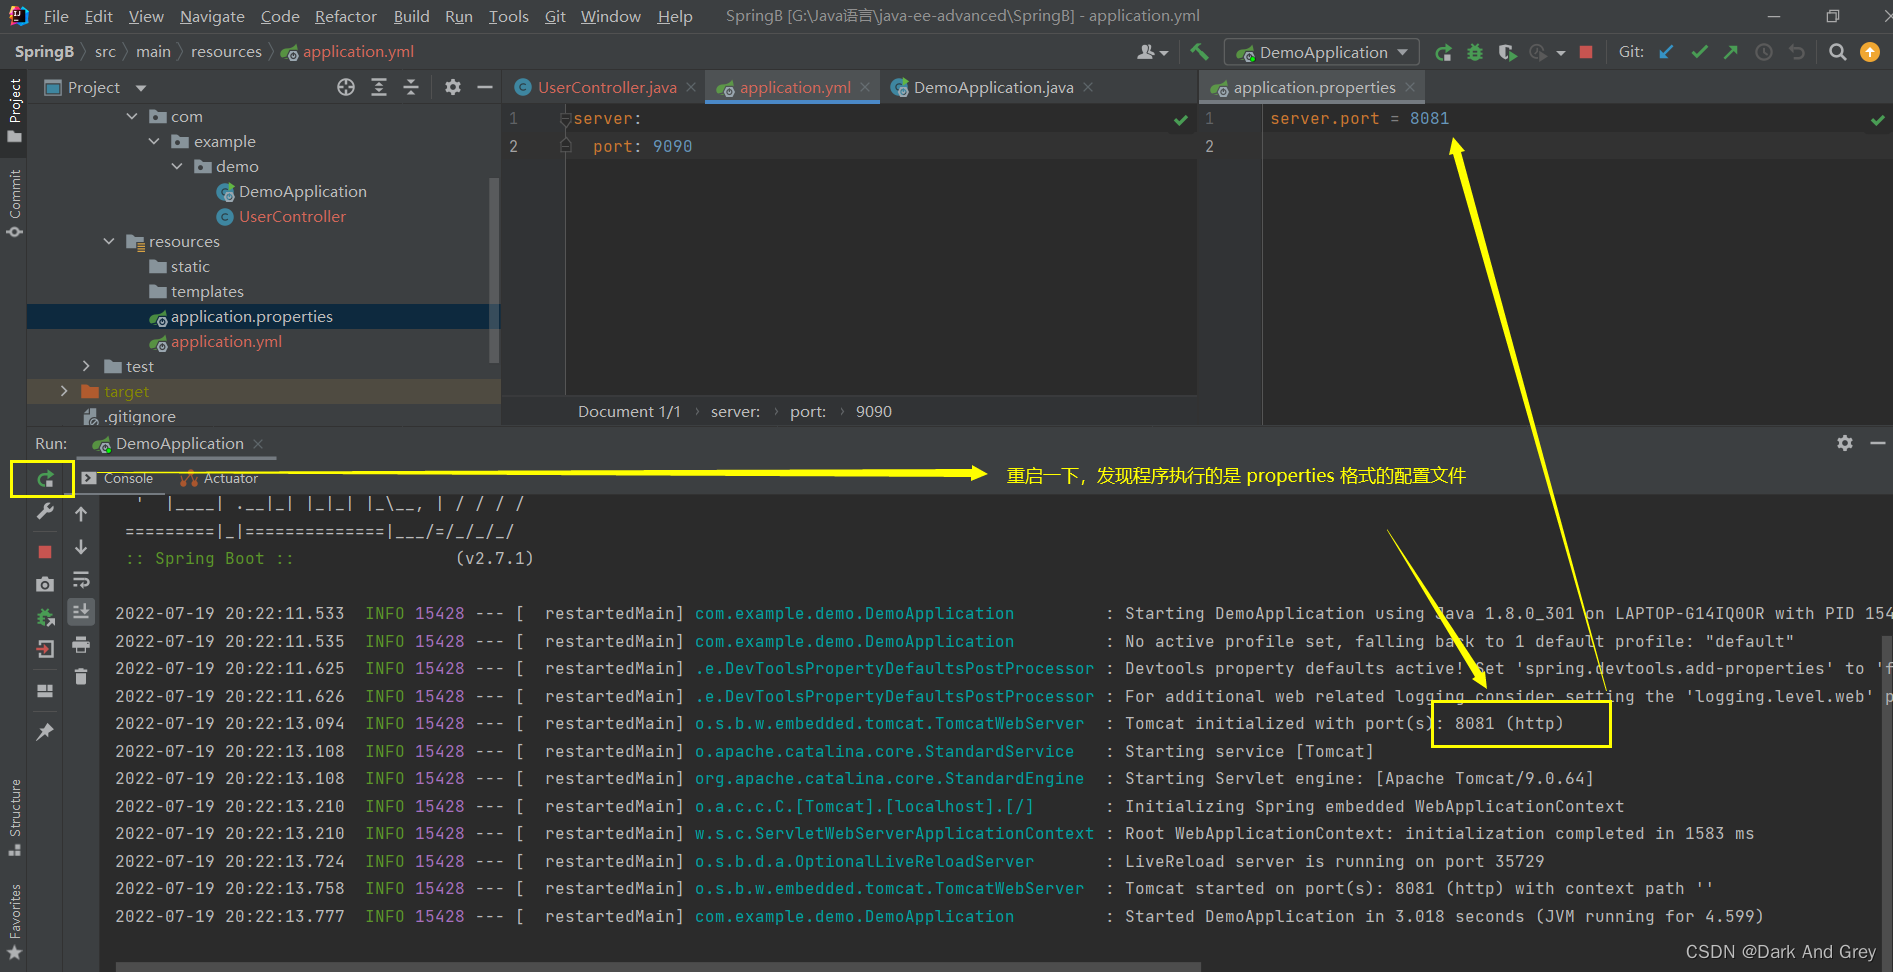Image resolution: width=1893 pixels, height=972 pixels.
Task: Pin the Run tab with pin icon
Action: tap(45, 732)
